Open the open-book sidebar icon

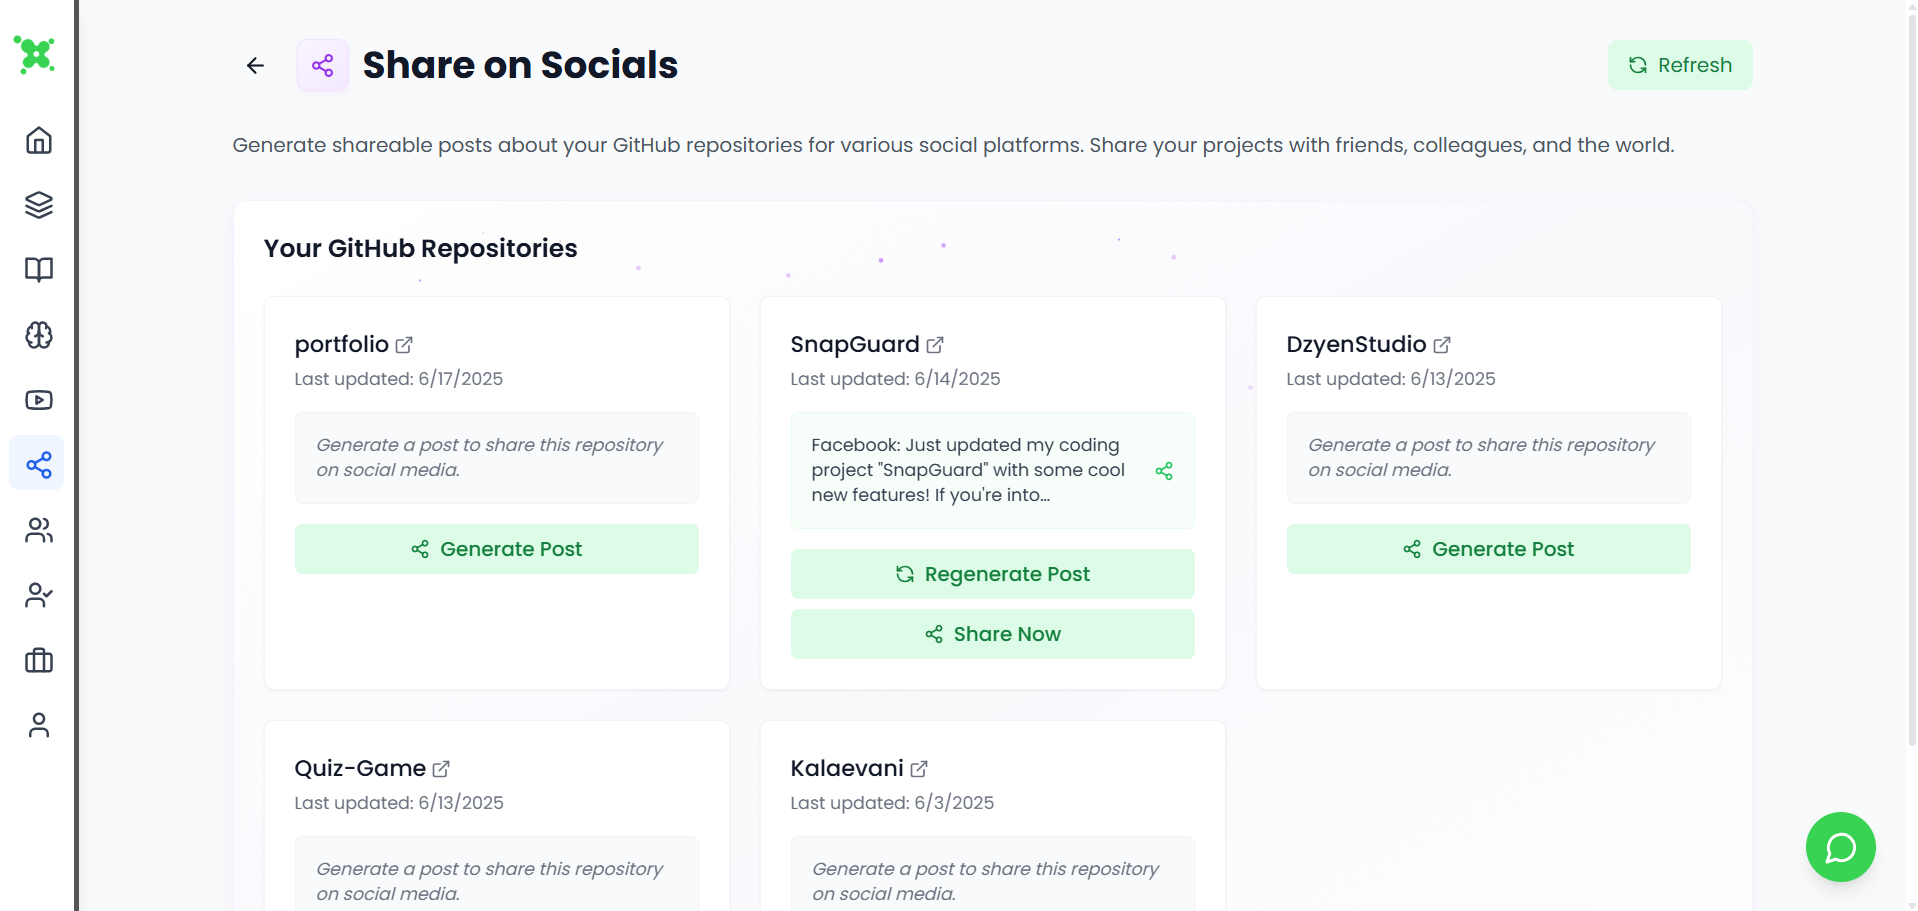click(x=38, y=270)
